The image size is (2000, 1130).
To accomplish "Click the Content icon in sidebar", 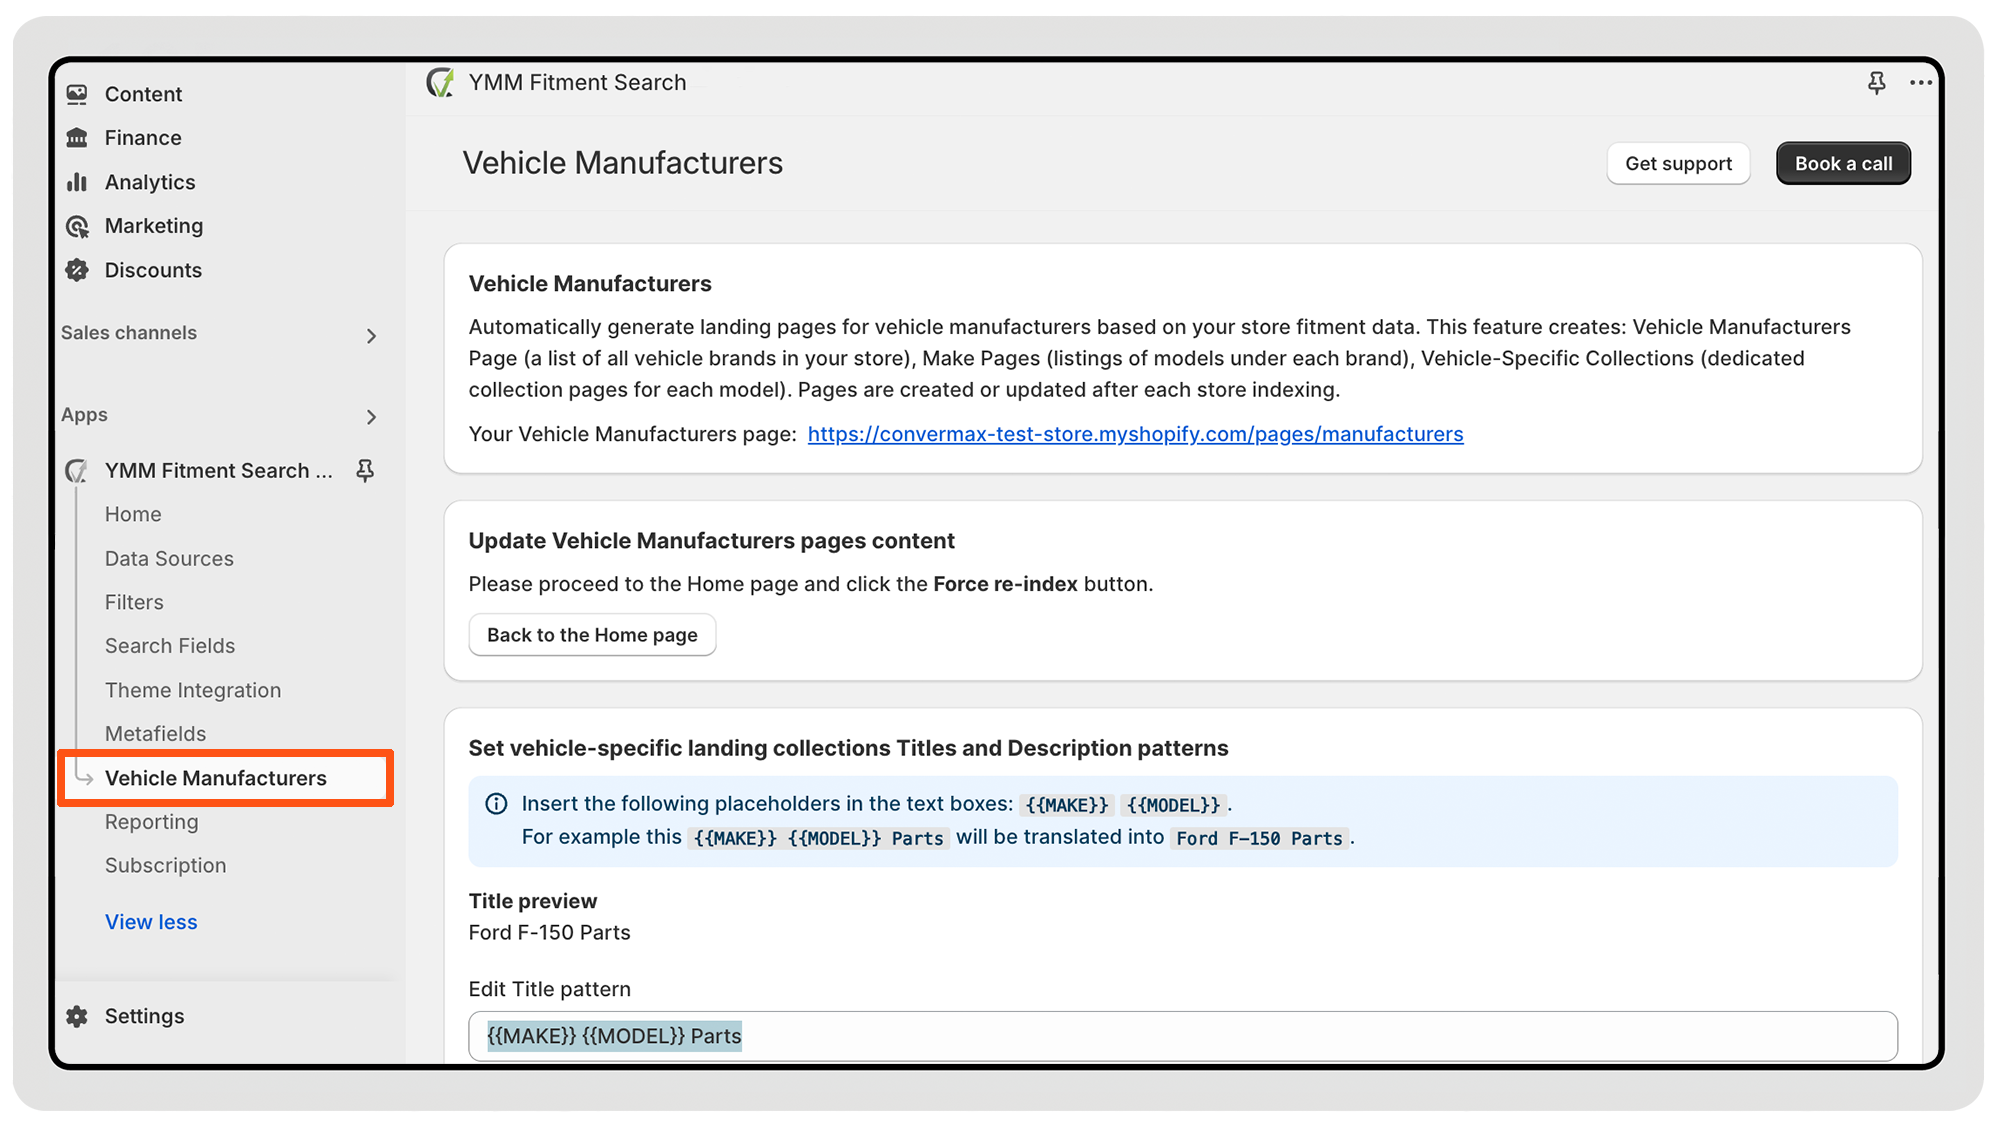I will (x=77, y=94).
